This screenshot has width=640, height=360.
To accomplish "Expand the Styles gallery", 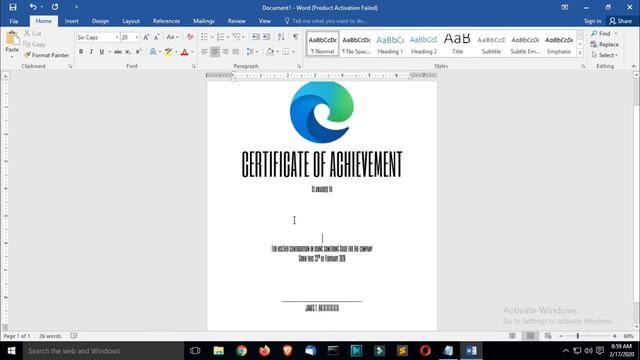I will click(x=580, y=53).
